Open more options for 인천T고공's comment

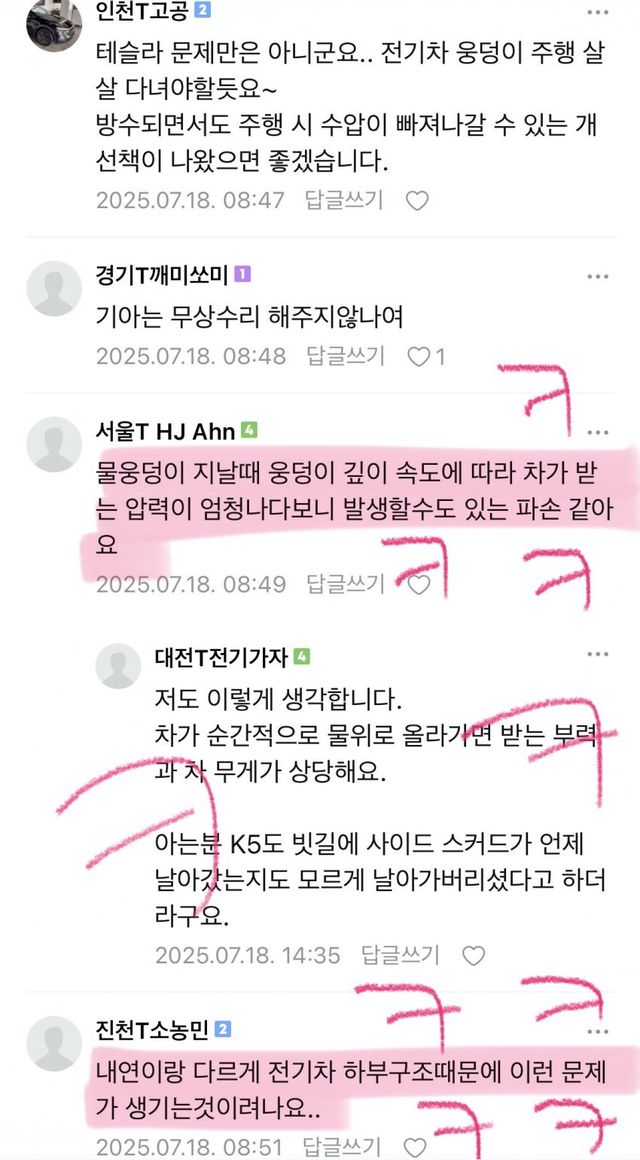[x=598, y=12]
